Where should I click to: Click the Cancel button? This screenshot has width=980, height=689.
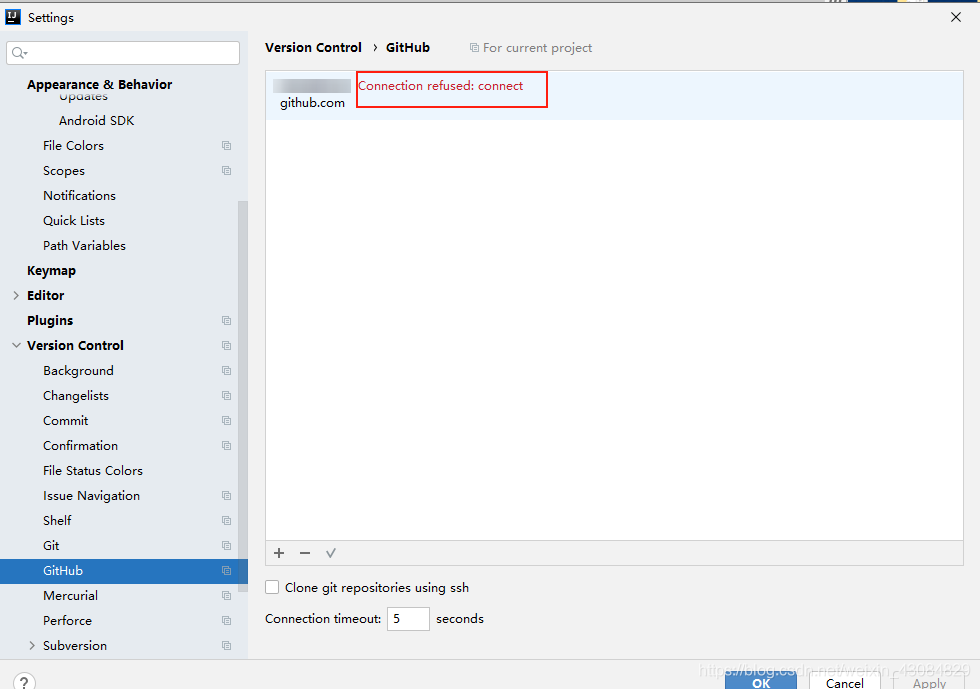844,680
